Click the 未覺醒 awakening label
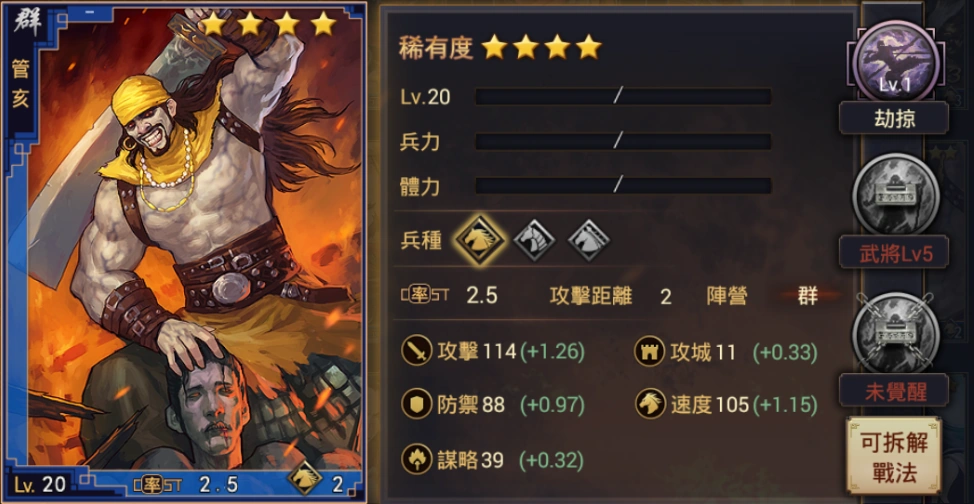The height and width of the screenshot is (504, 974). (x=895, y=390)
